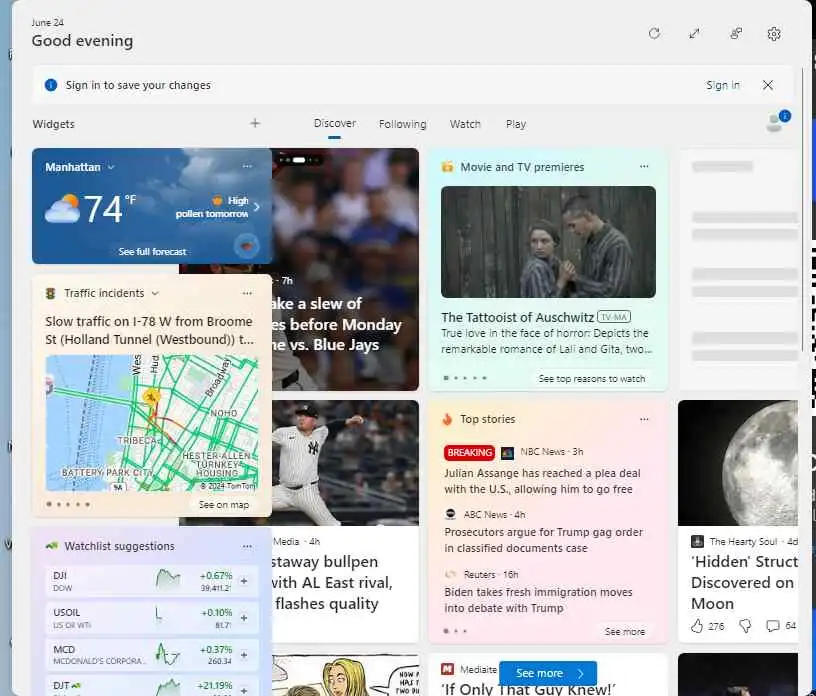
Task: Dislike the Moon article thumbs down
Action: (x=745, y=626)
